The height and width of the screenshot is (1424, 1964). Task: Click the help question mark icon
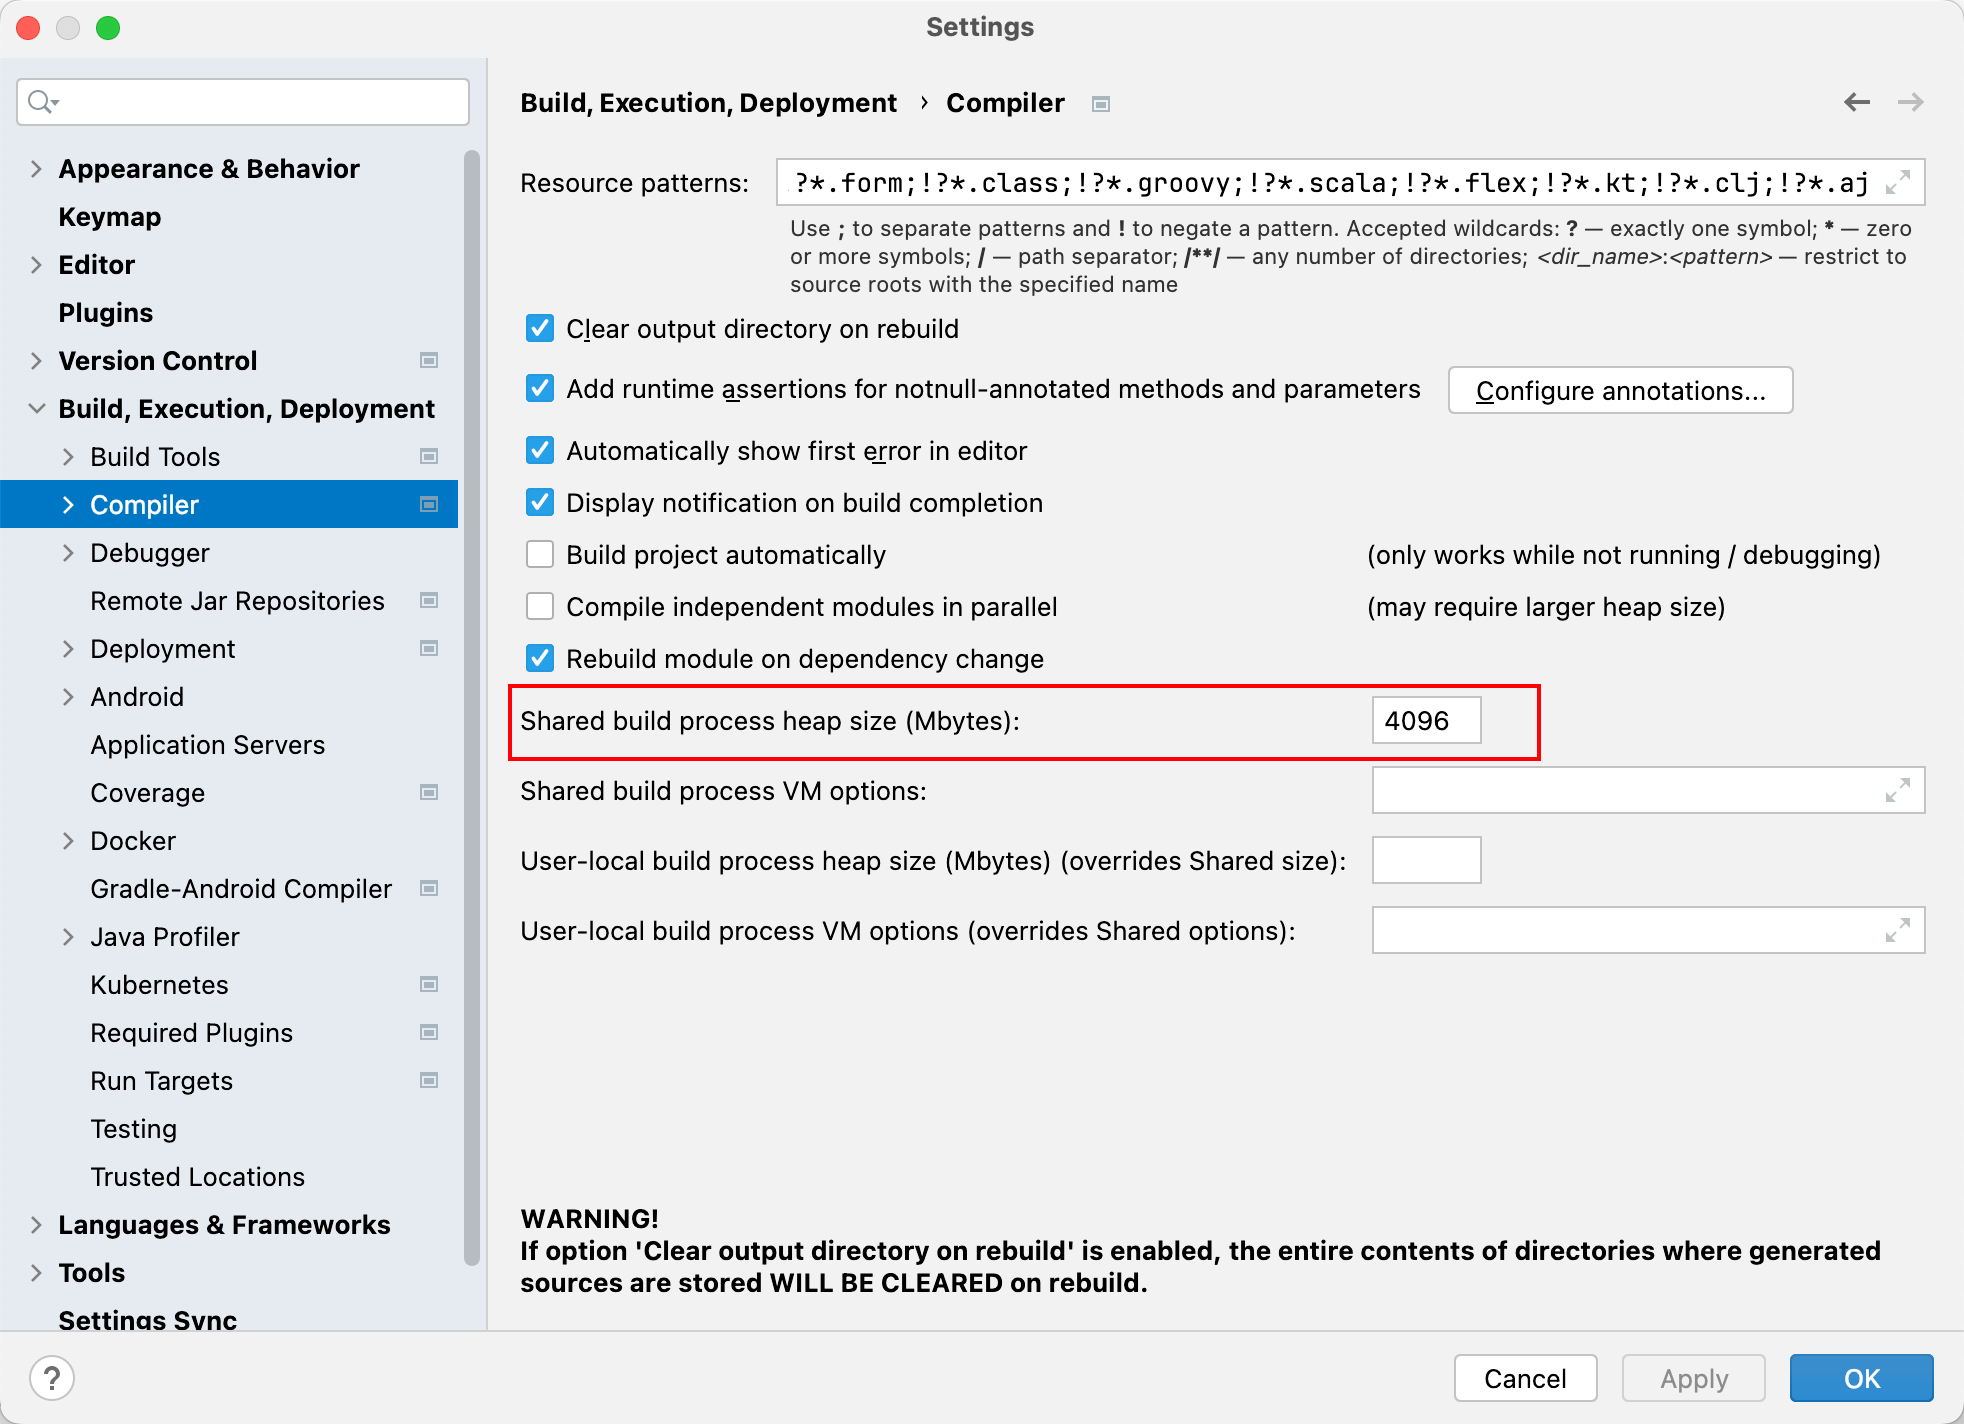coord(52,1378)
